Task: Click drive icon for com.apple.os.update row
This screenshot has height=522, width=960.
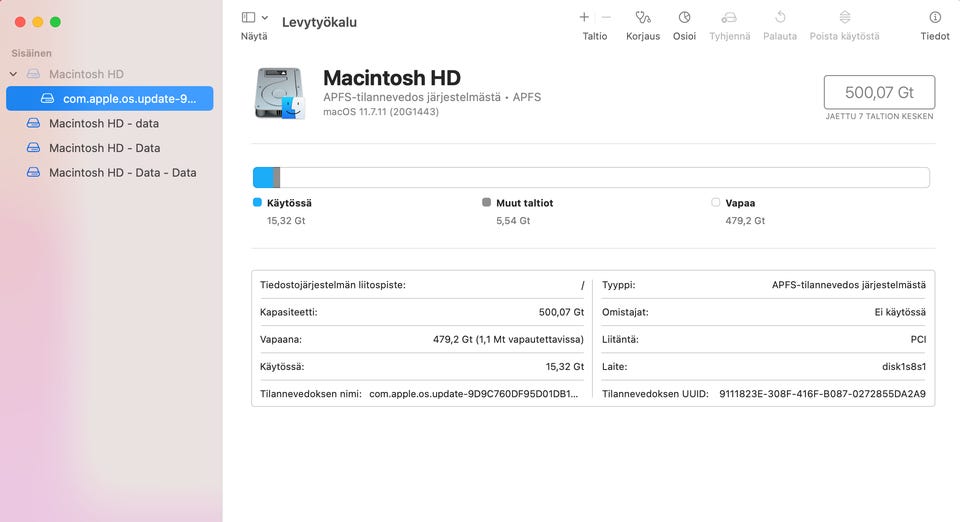Action: 47,99
